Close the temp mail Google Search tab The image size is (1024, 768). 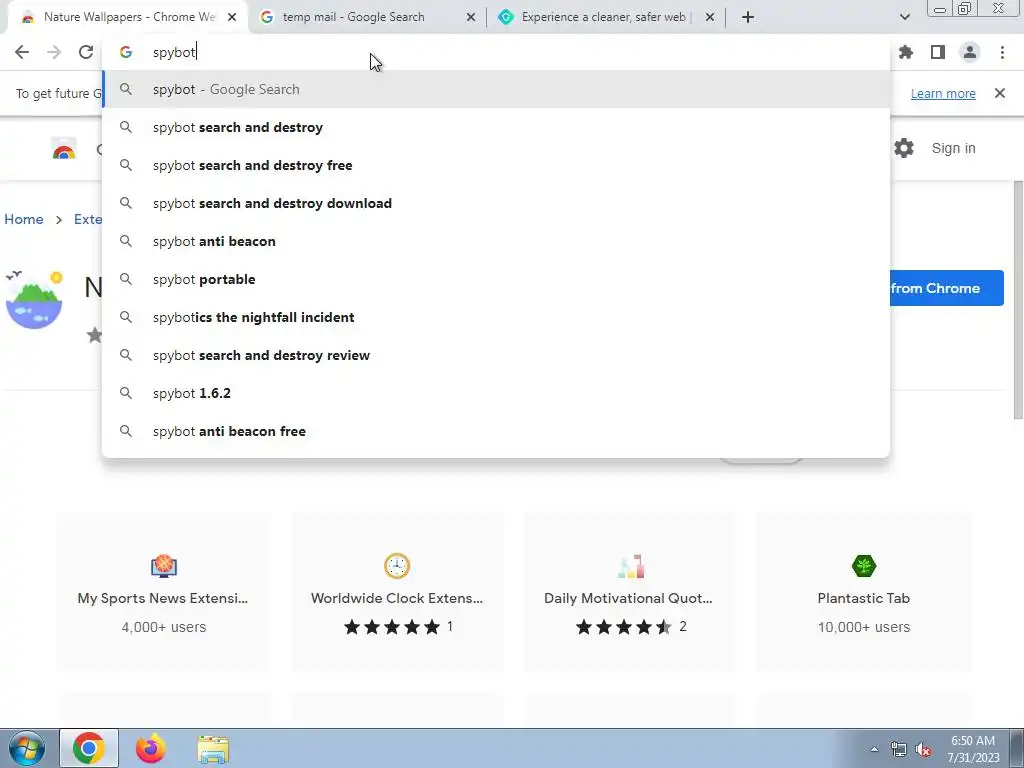tap(471, 17)
